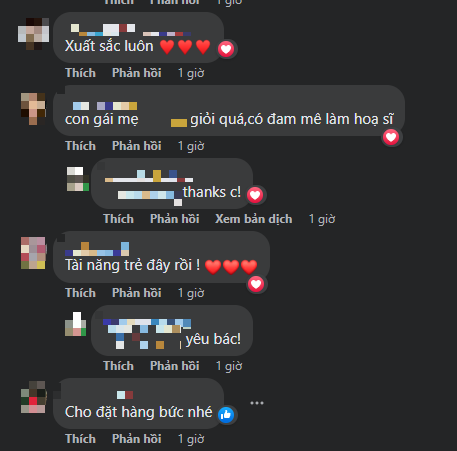457x451 pixels.
Task: Open avatar of 'Tài năng trẻ' commenter
Action: tap(33, 253)
